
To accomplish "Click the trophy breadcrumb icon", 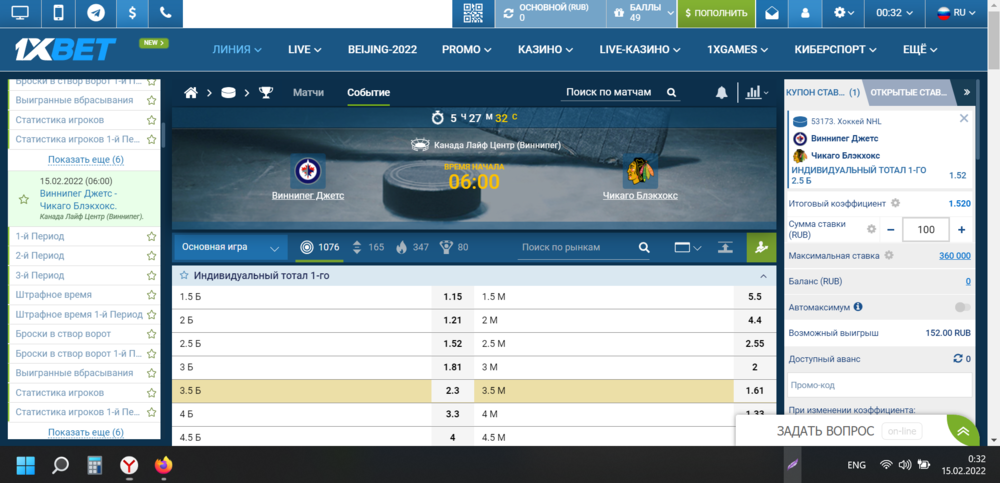I will [265, 93].
